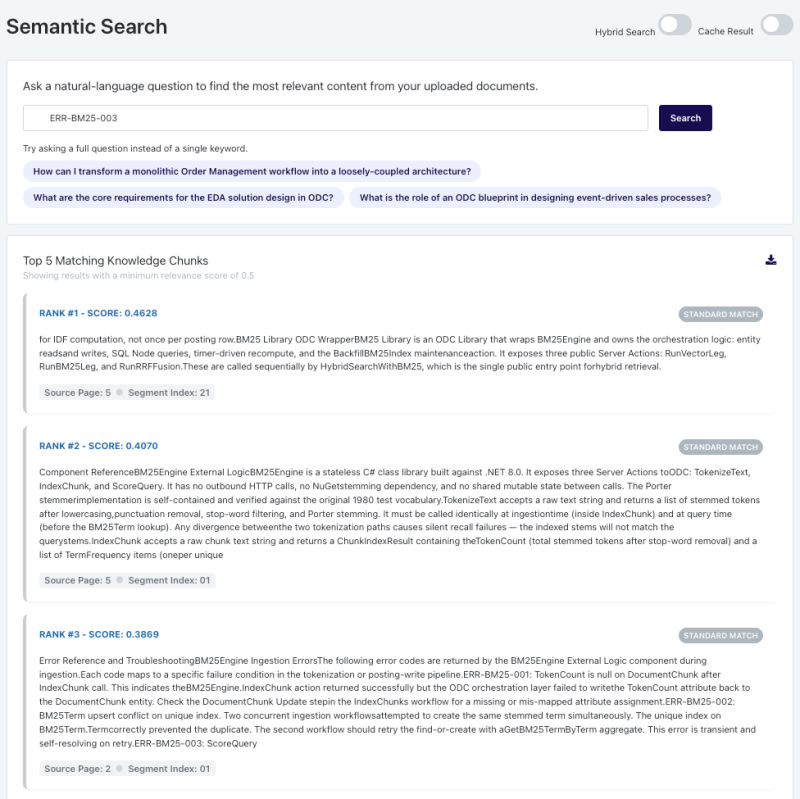Open the Rank #1 score heading
Screen dimensions: 800x799
98,313
